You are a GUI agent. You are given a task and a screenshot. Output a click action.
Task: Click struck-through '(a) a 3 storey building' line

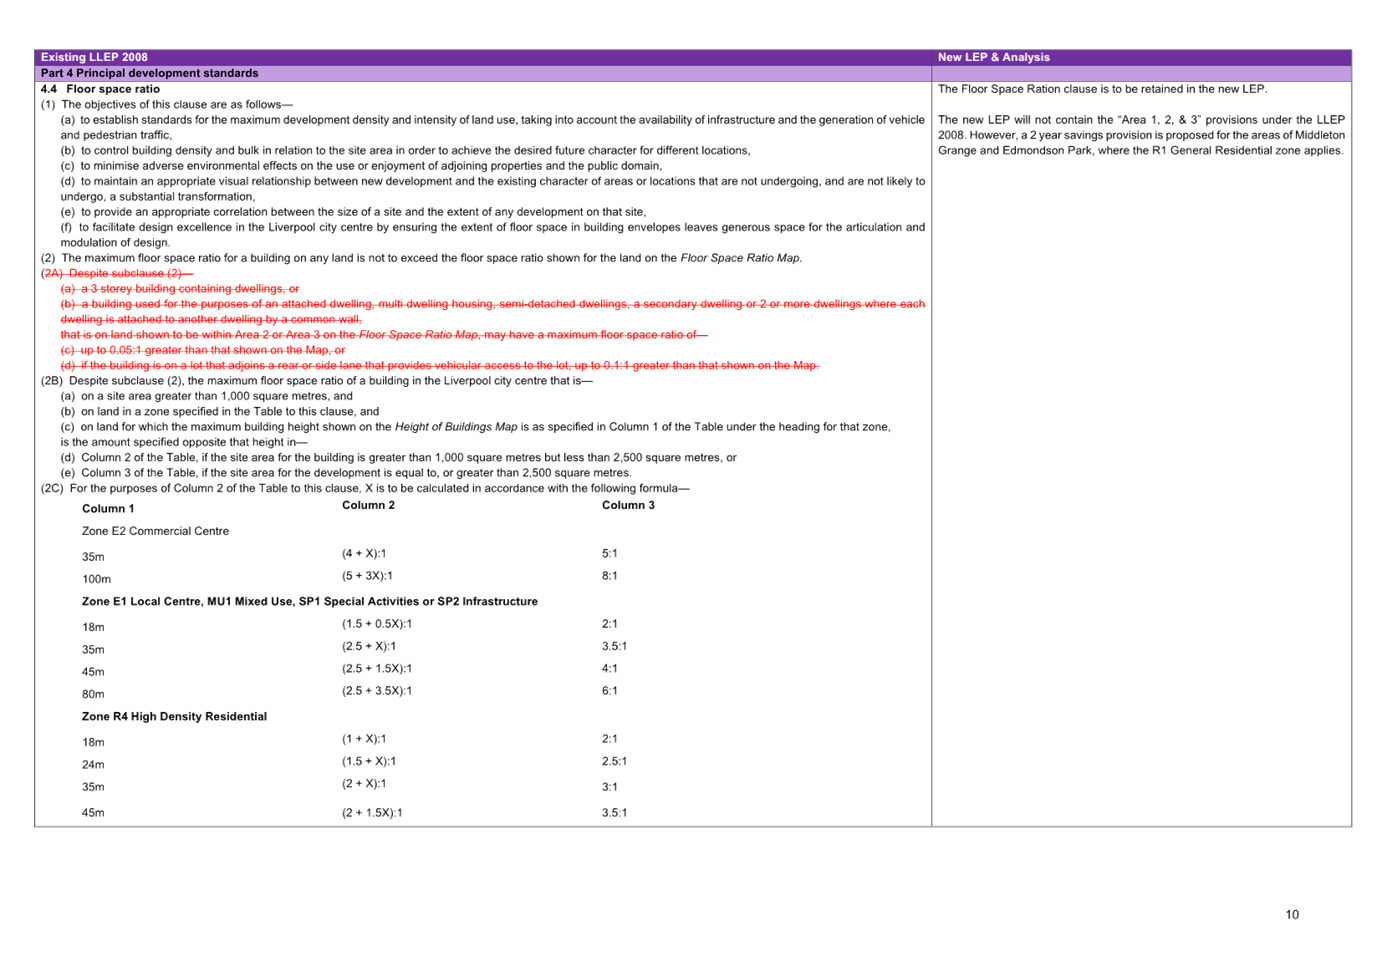180,288
